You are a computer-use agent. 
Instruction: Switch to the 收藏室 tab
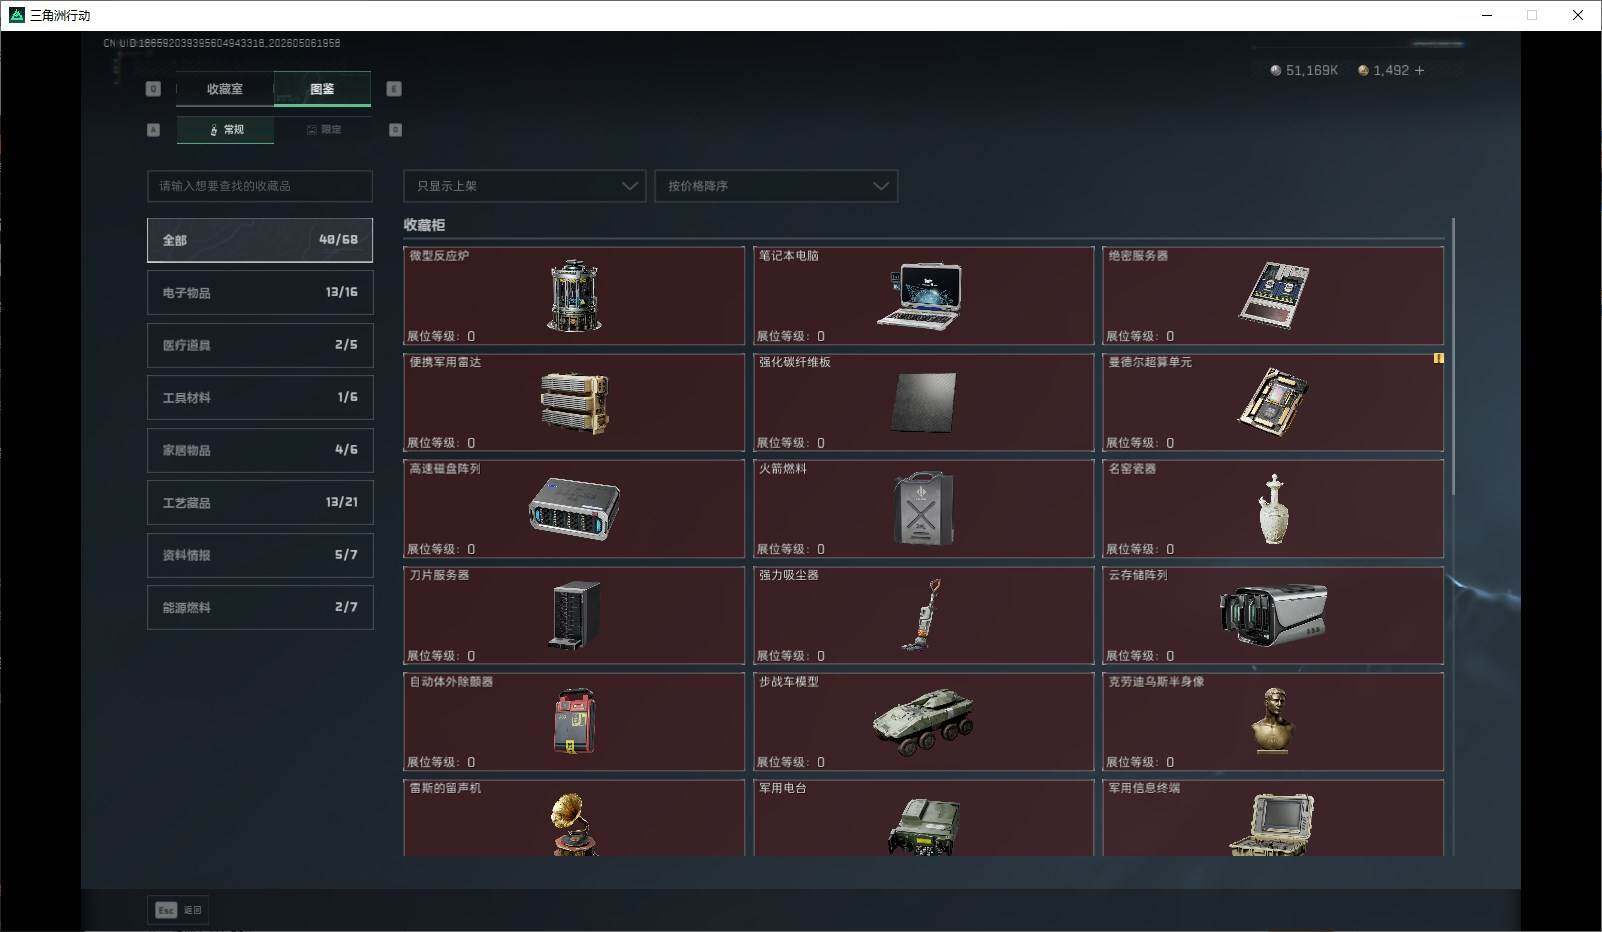pyautogui.click(x=225, y=89)
